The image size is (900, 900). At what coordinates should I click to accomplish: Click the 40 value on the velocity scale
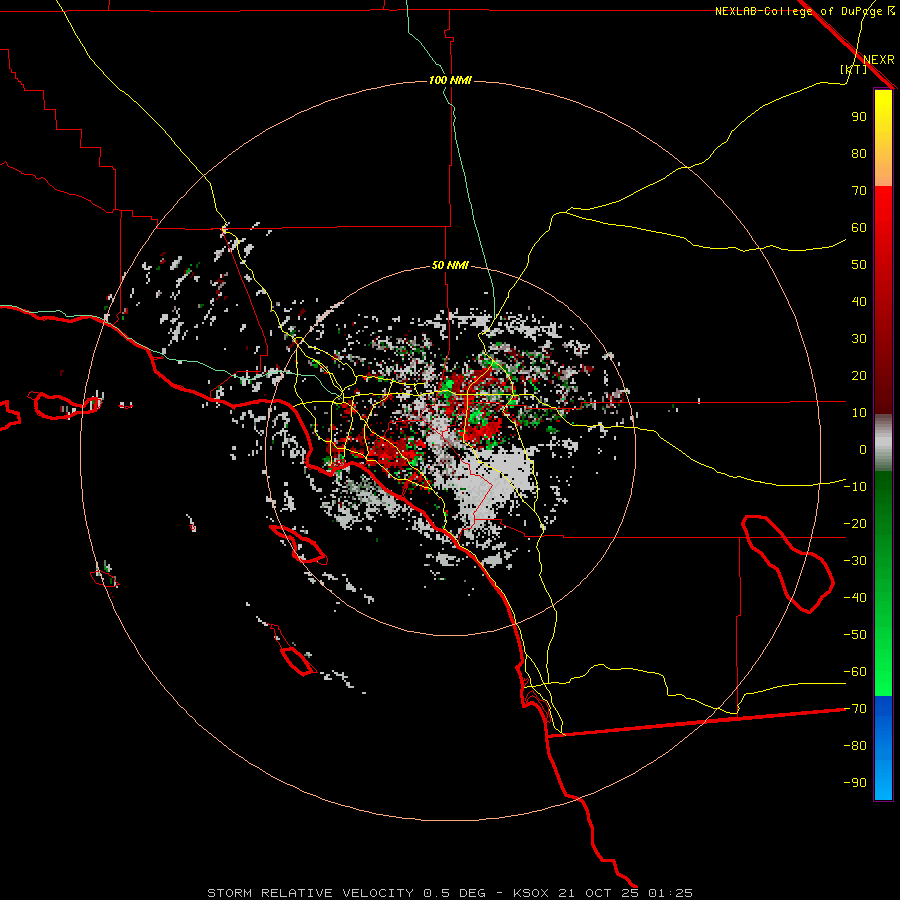point(859,302)
